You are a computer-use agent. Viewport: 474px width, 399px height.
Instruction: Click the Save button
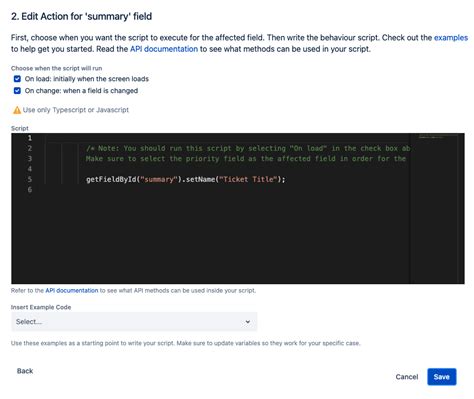(442, 377)
